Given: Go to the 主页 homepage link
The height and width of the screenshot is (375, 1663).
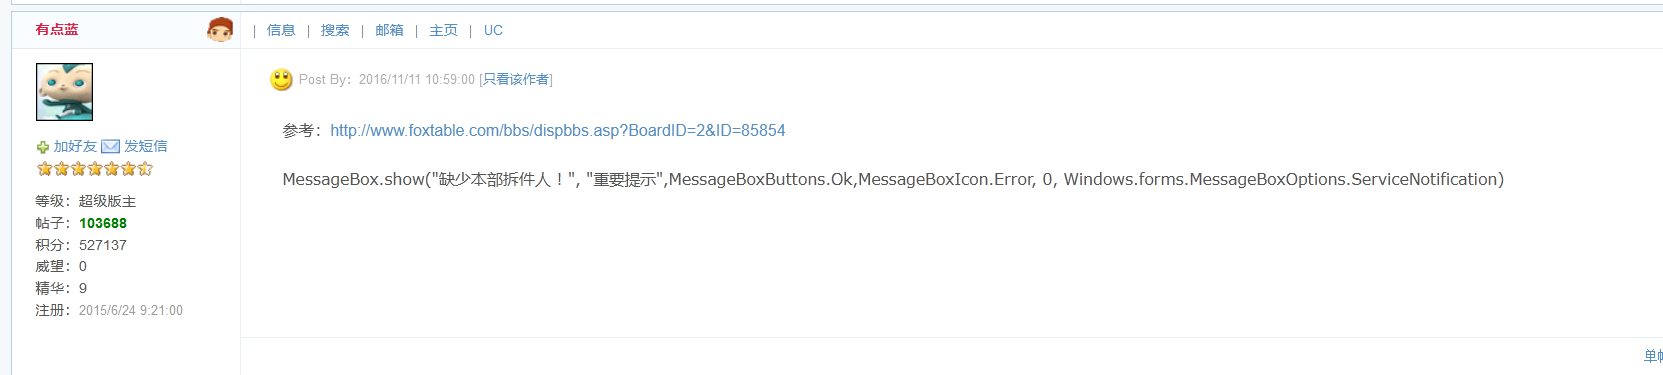Looking at the screenshot, I should 443,30.
